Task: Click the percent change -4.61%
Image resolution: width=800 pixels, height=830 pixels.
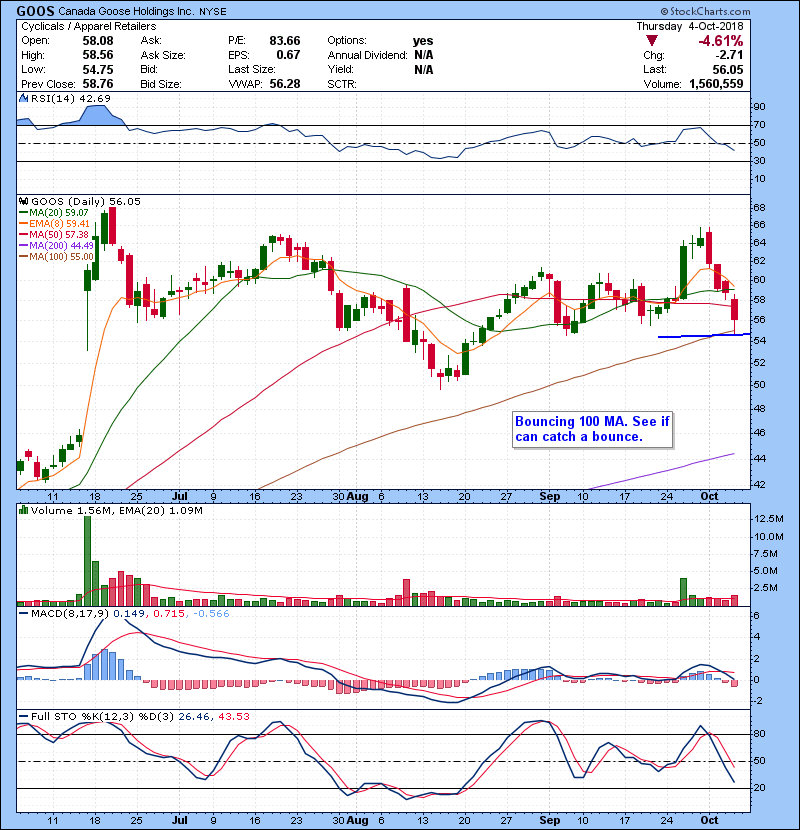Action: coord(721,41)
